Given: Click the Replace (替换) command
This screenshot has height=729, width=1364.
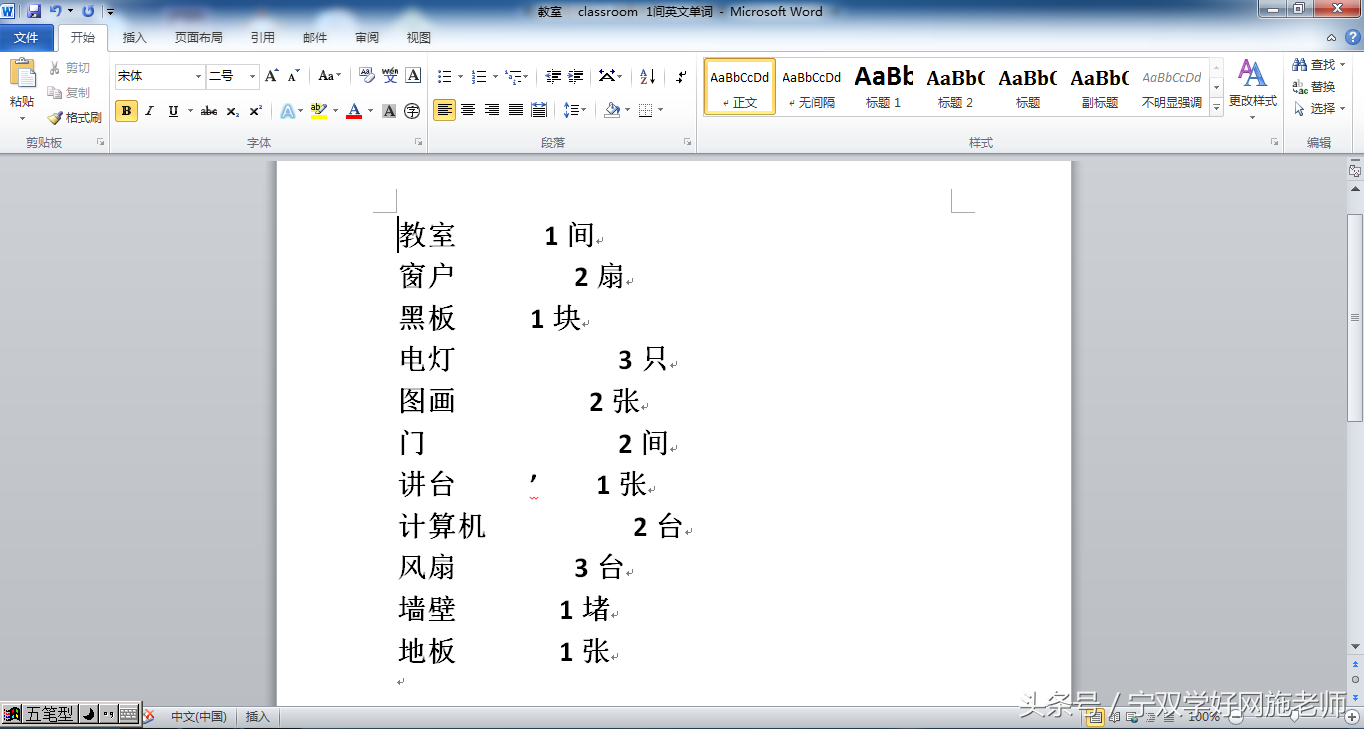Looking at the screenshot, I should pyautogui.click(x=1313, y=87).
